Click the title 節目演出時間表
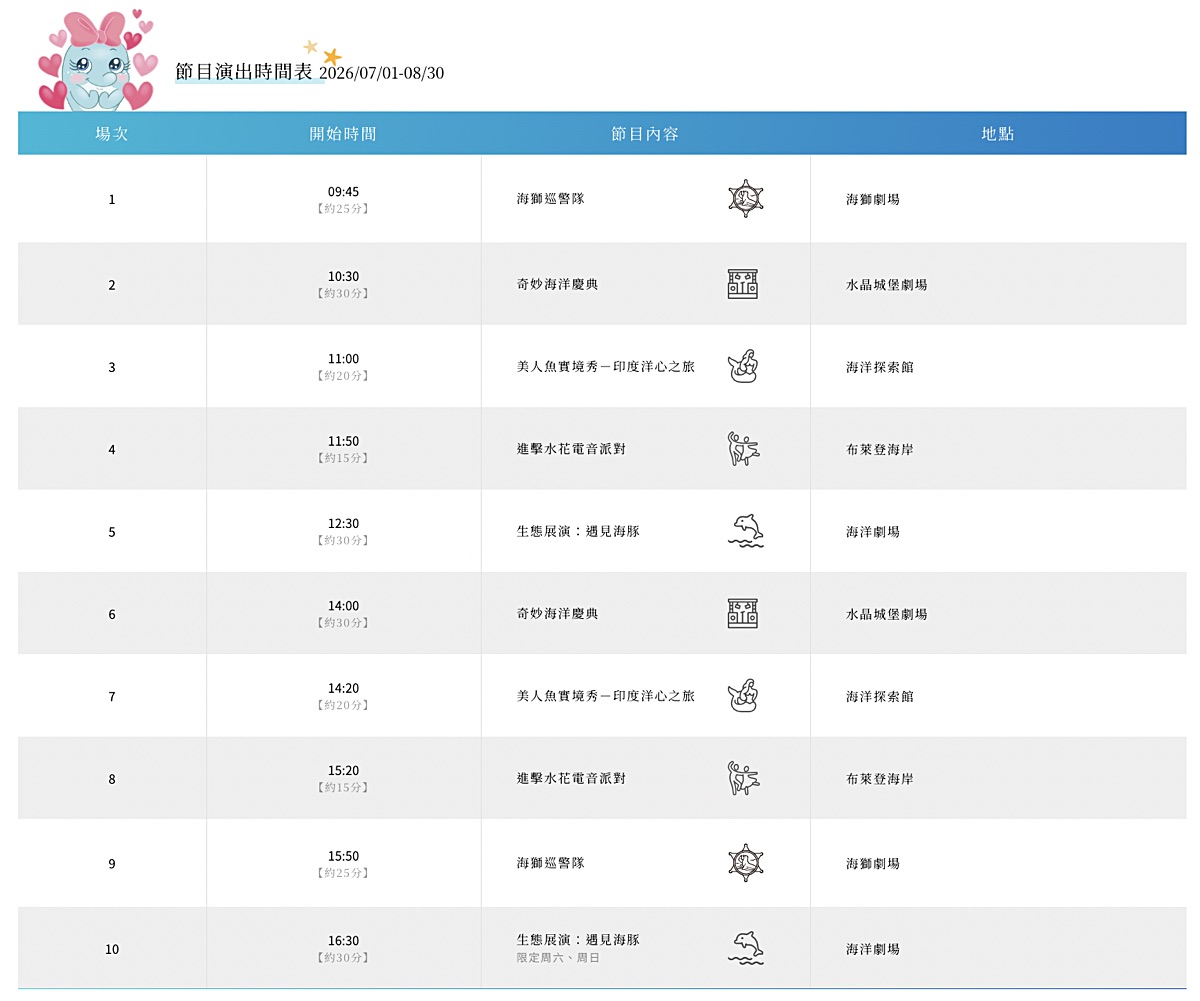 coord(244,73)
